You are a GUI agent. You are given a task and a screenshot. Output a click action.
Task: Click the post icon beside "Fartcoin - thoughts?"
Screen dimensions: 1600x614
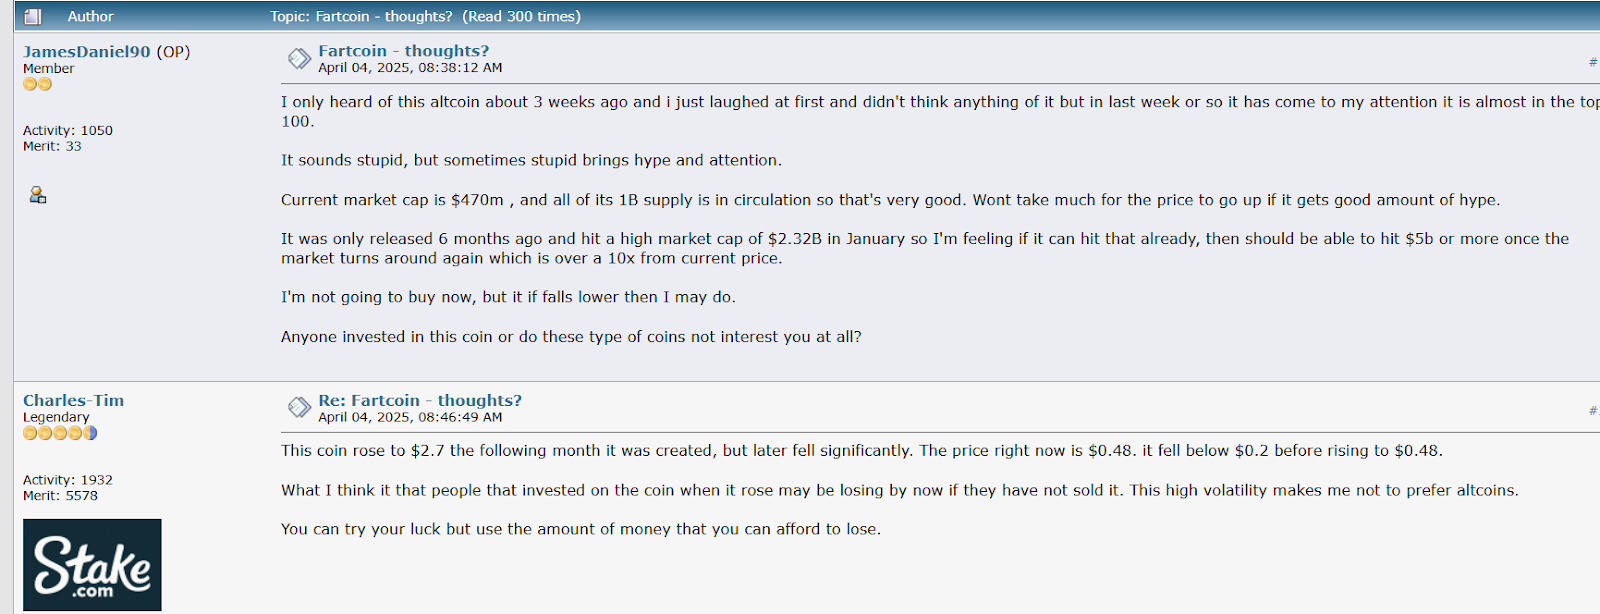coord(299,59)
